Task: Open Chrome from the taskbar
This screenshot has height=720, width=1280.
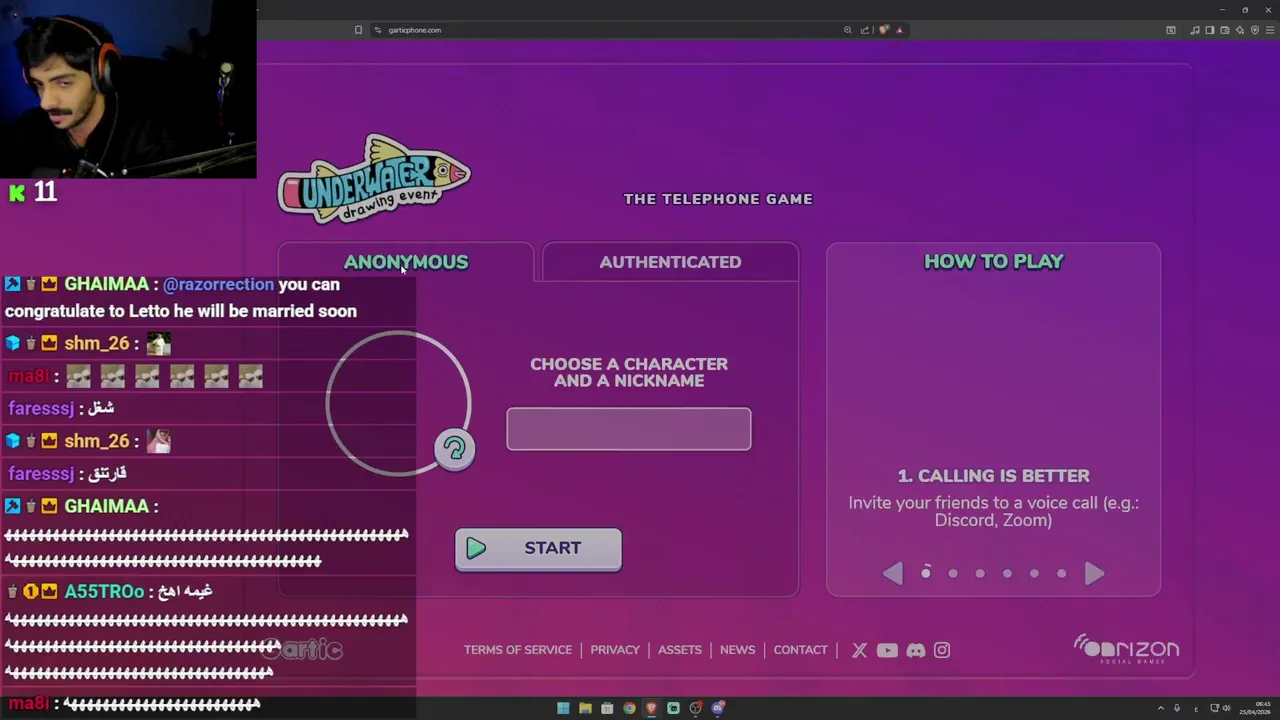Action: [629, 708]
